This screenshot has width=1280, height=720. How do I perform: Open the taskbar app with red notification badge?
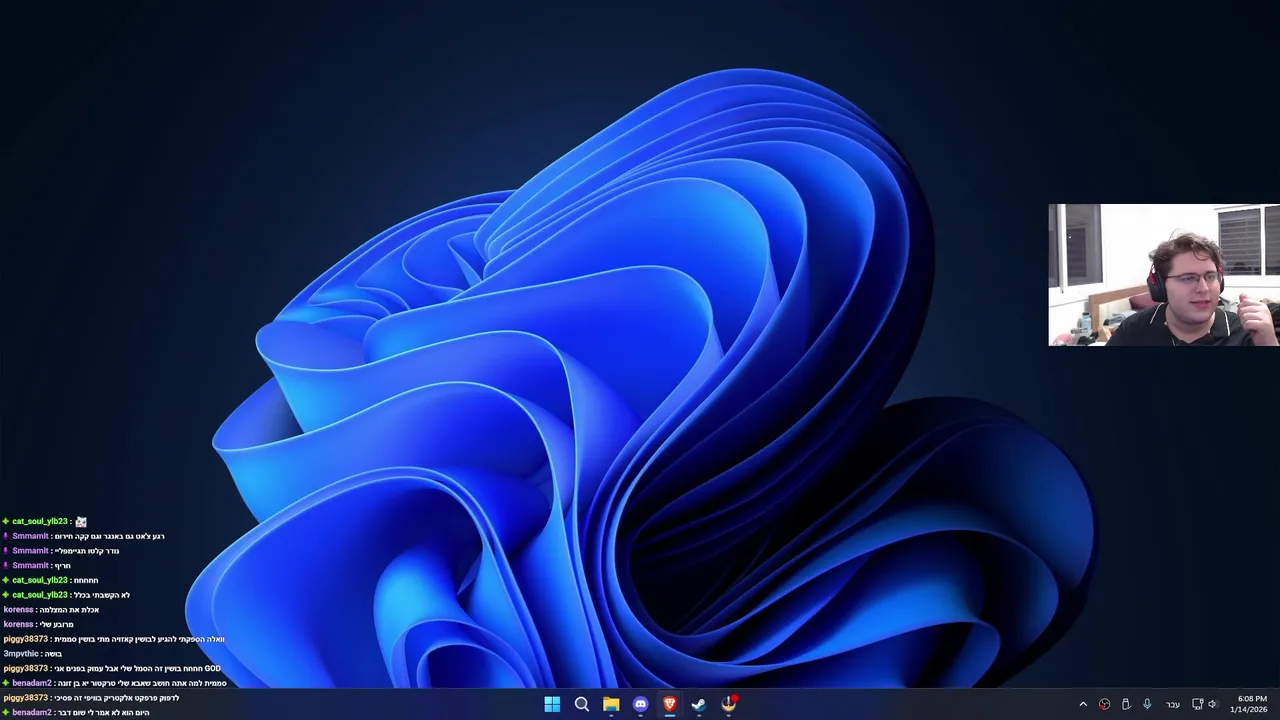point(729,704)
